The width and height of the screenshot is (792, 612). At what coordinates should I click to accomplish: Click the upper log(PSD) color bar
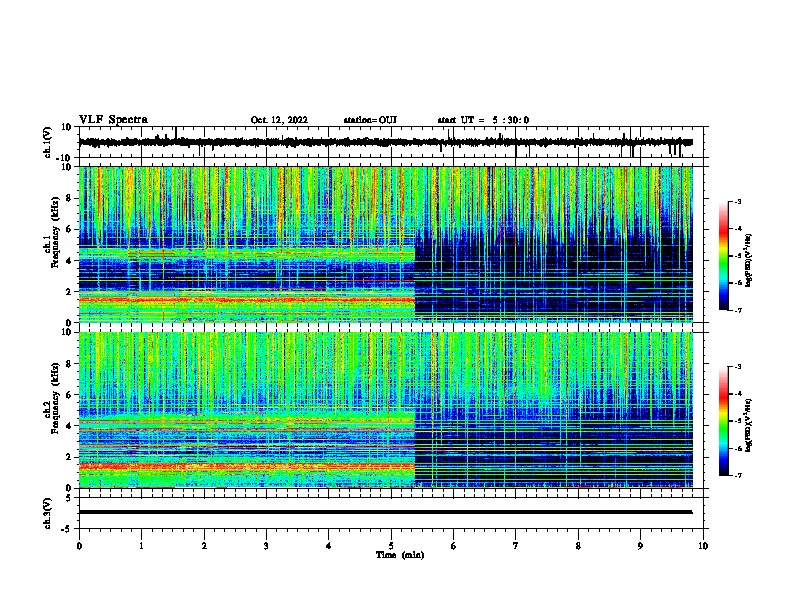(x=724, y=256)
